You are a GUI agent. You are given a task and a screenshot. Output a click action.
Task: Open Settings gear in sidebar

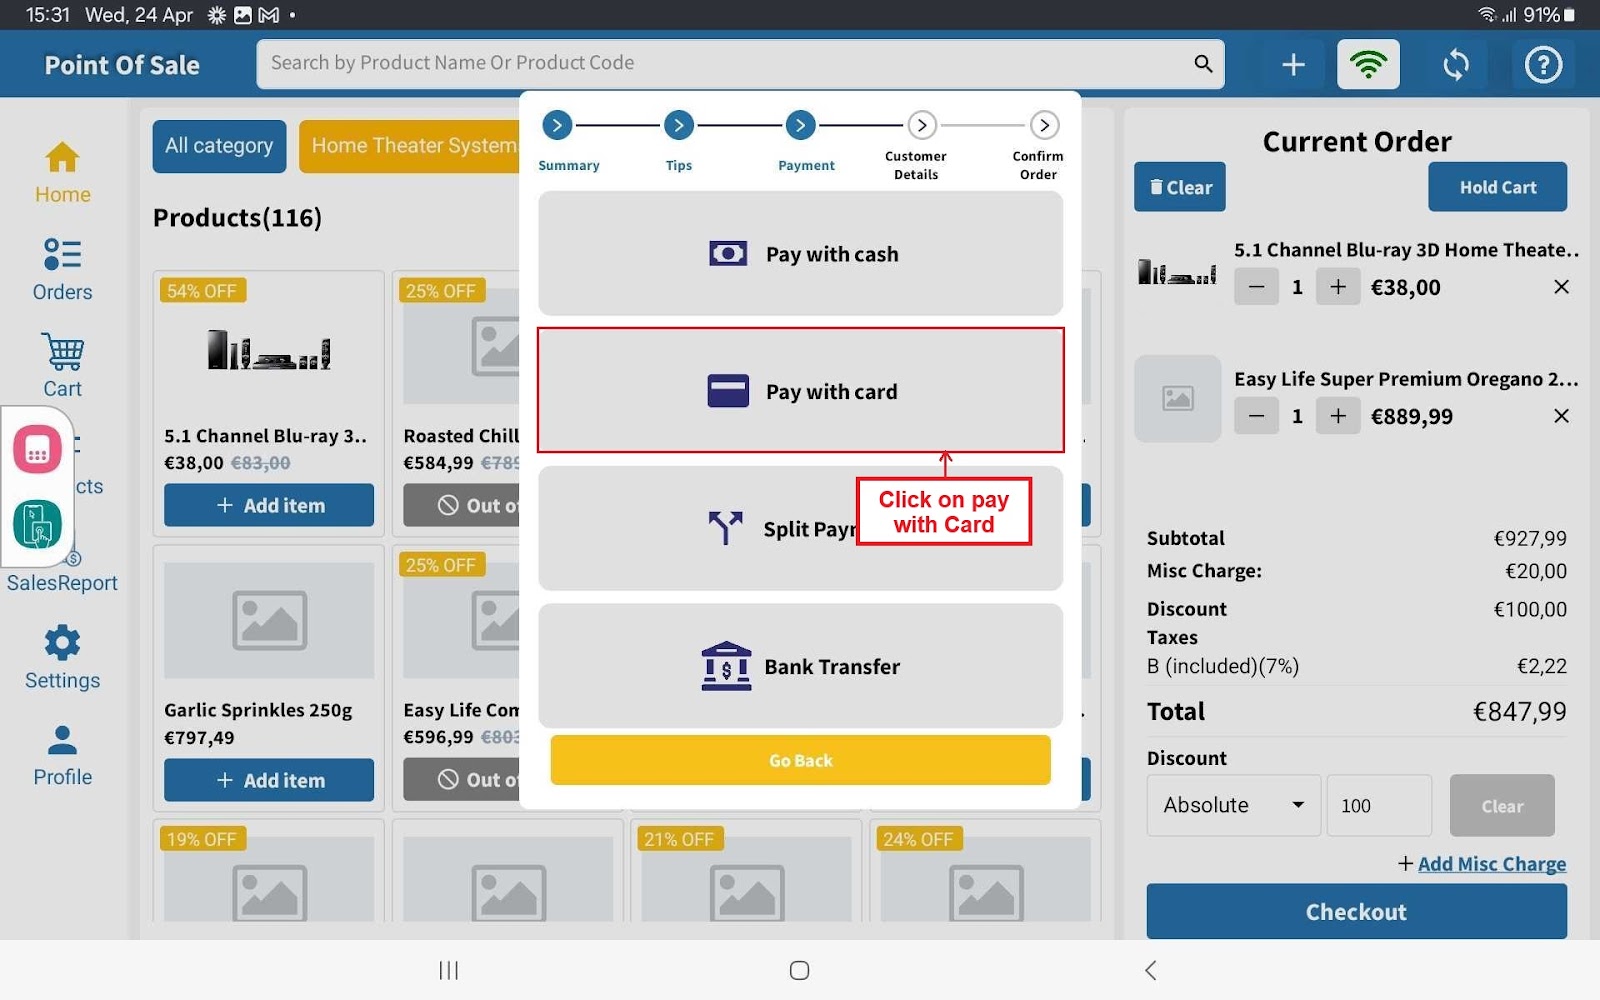pos(62,657)
